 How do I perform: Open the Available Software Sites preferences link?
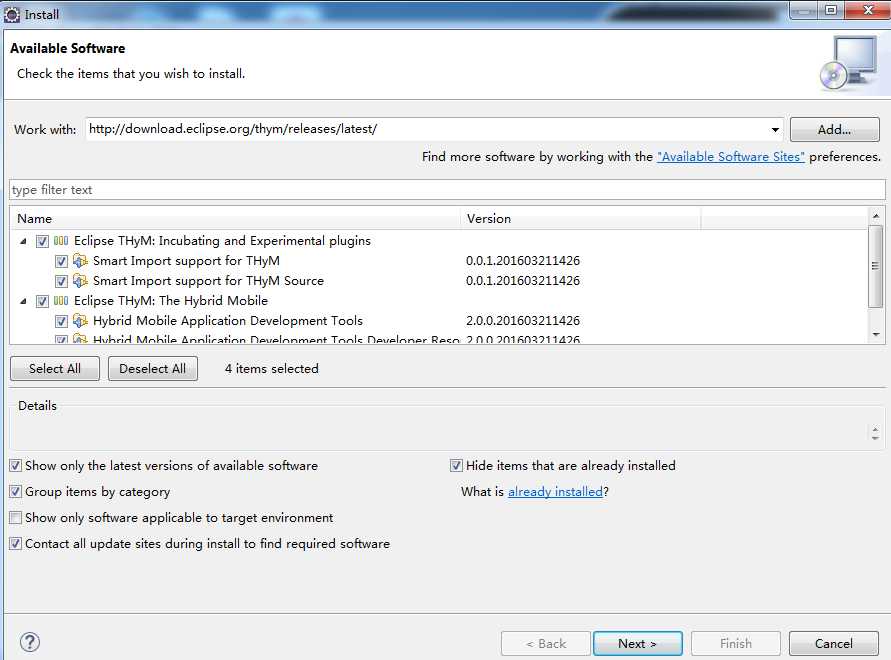[731, 157]
